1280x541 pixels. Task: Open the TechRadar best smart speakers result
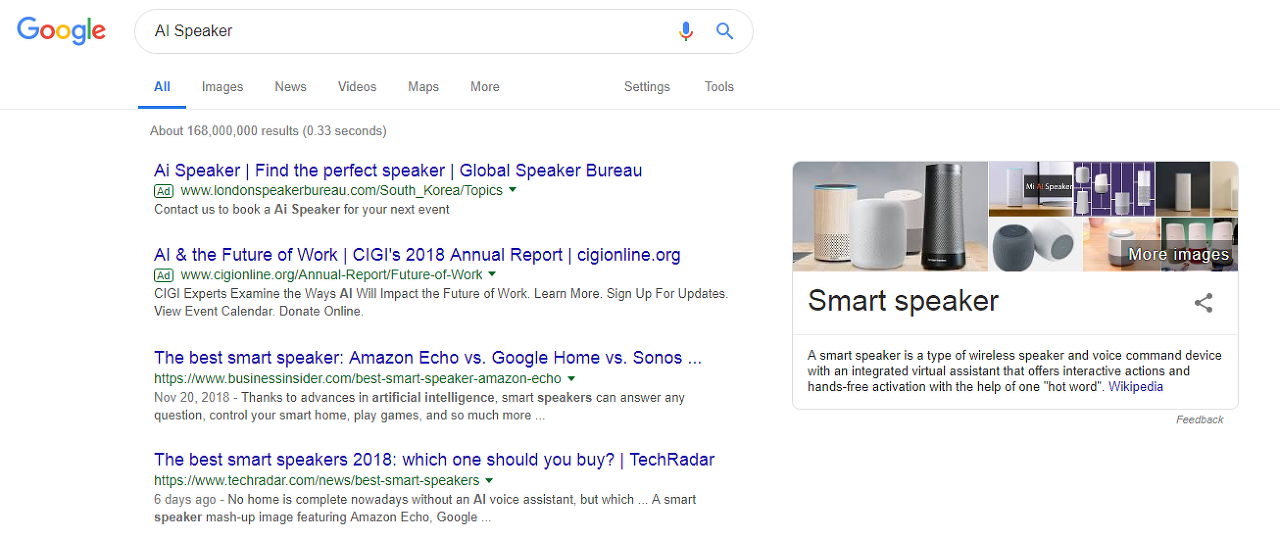pos(434,460)
